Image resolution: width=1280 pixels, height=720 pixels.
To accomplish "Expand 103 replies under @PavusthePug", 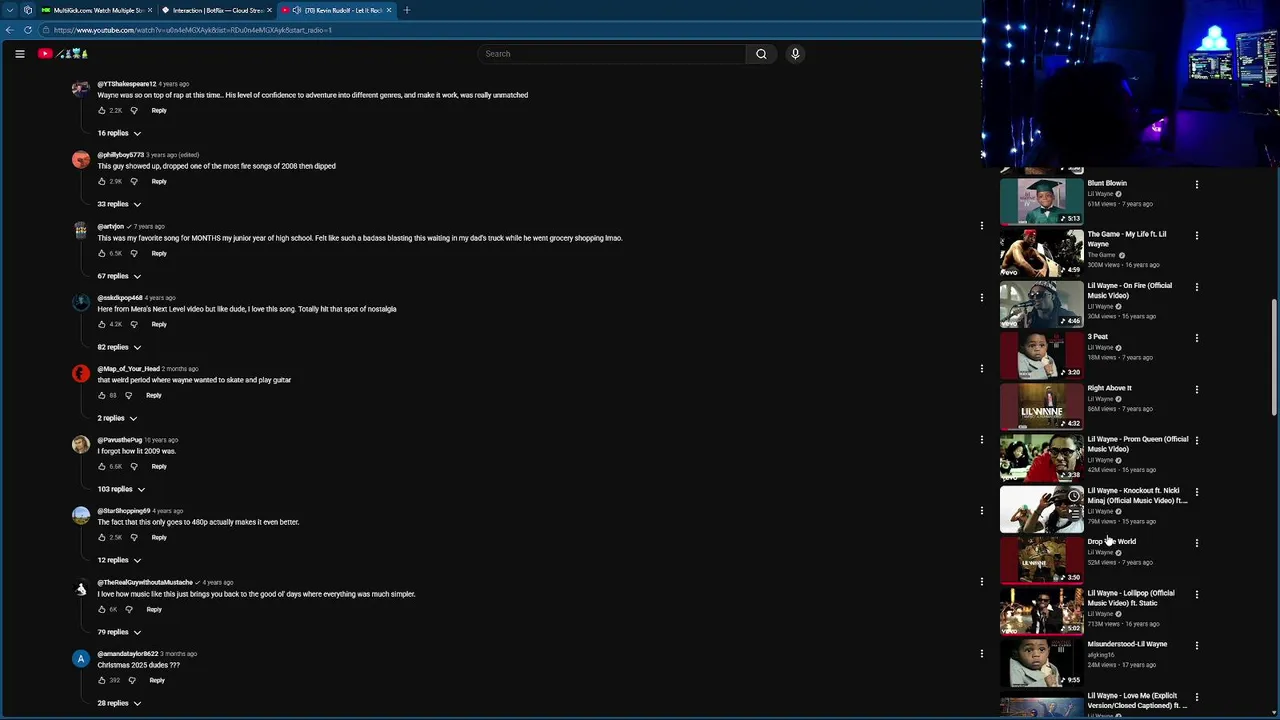I will point(121,489).
